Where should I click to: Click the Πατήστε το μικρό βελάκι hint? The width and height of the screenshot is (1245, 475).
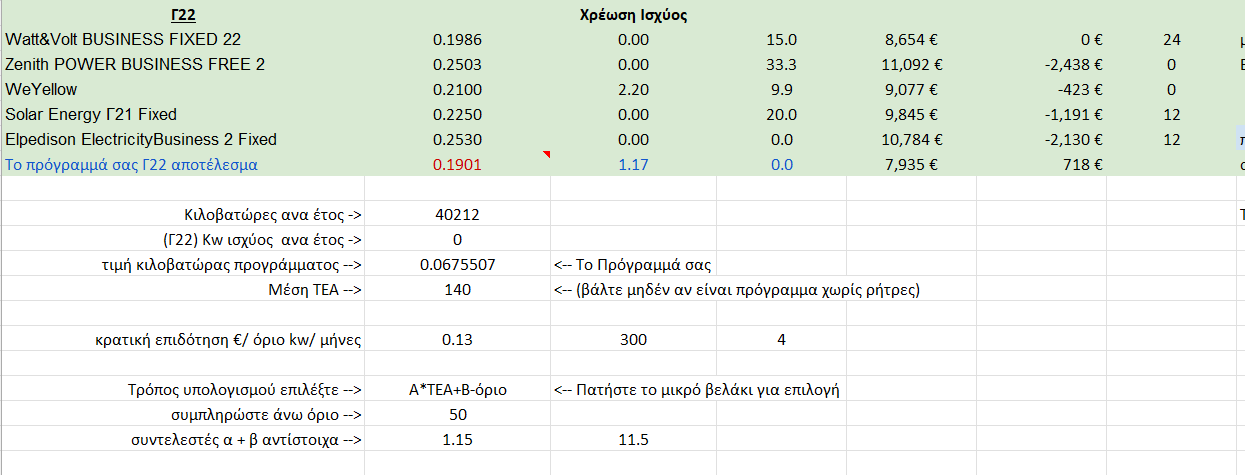[696, 390]
